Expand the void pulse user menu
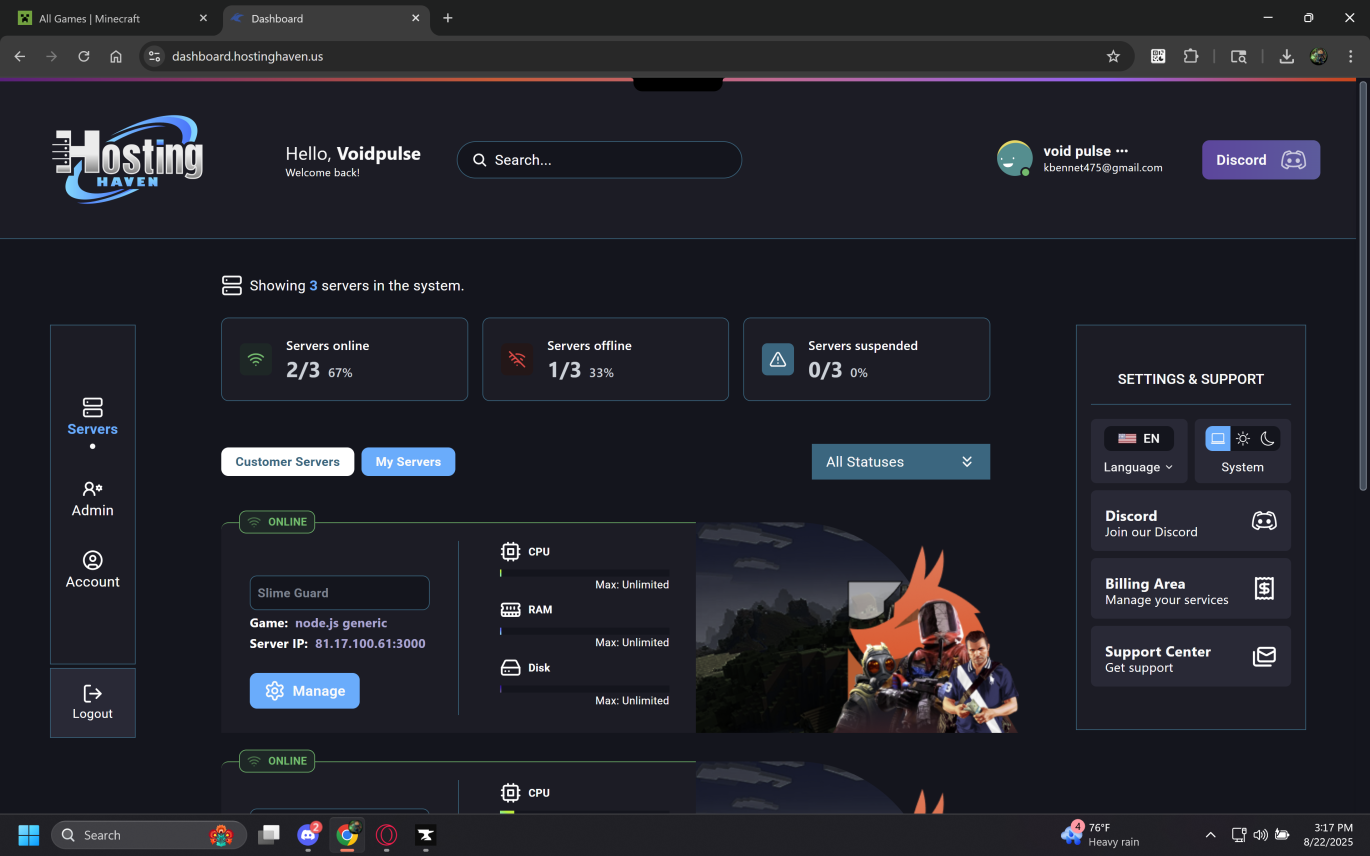Screen dimensions: 1370x856 [x=1121, y=151]
